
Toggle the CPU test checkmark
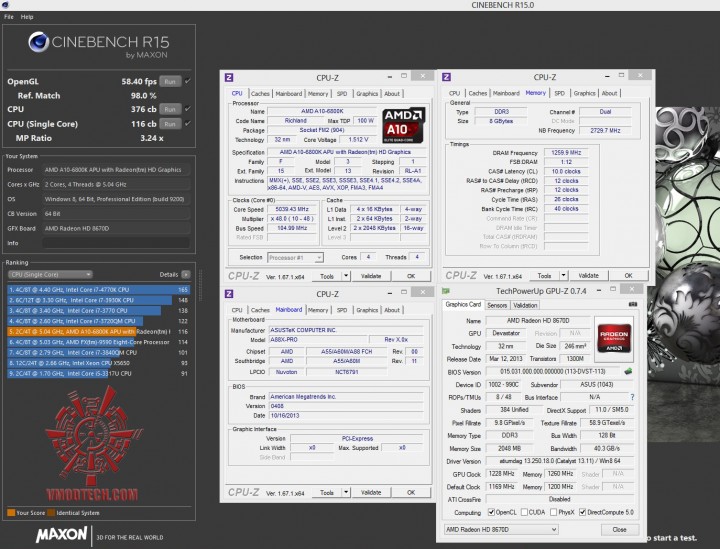[x=188, y=109]
